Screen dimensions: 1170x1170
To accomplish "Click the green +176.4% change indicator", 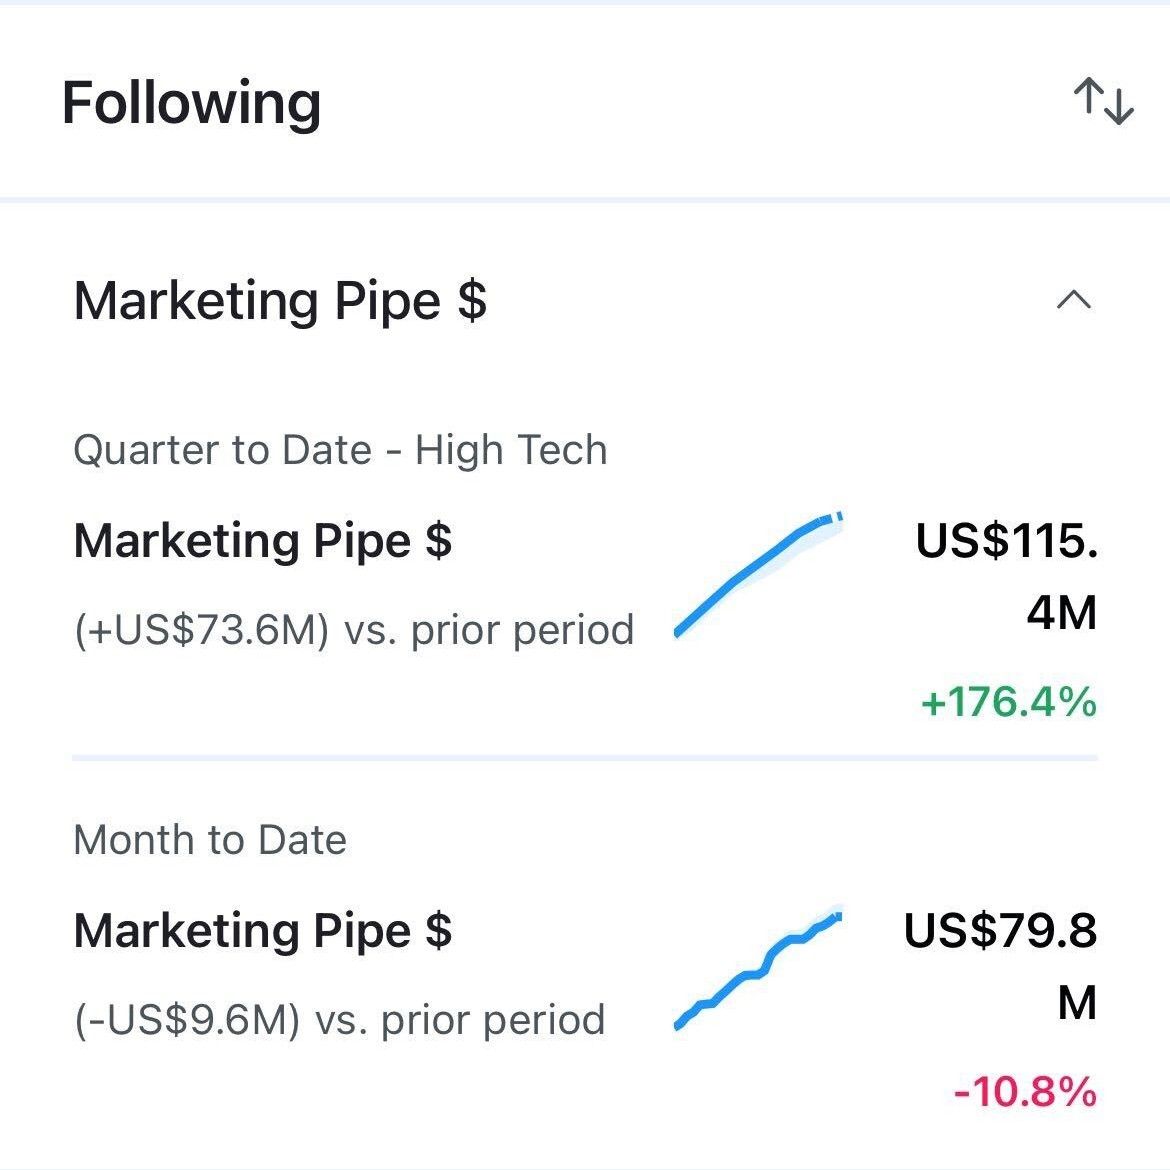I will point(1008,702).
